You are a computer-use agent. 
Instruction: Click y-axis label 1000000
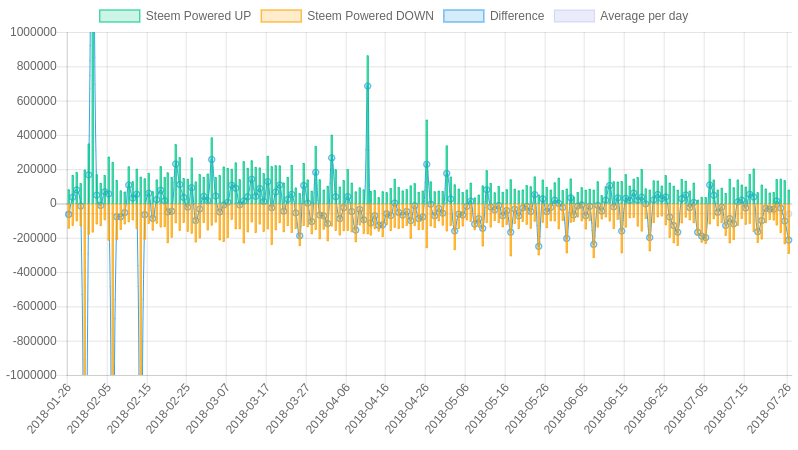33,32
